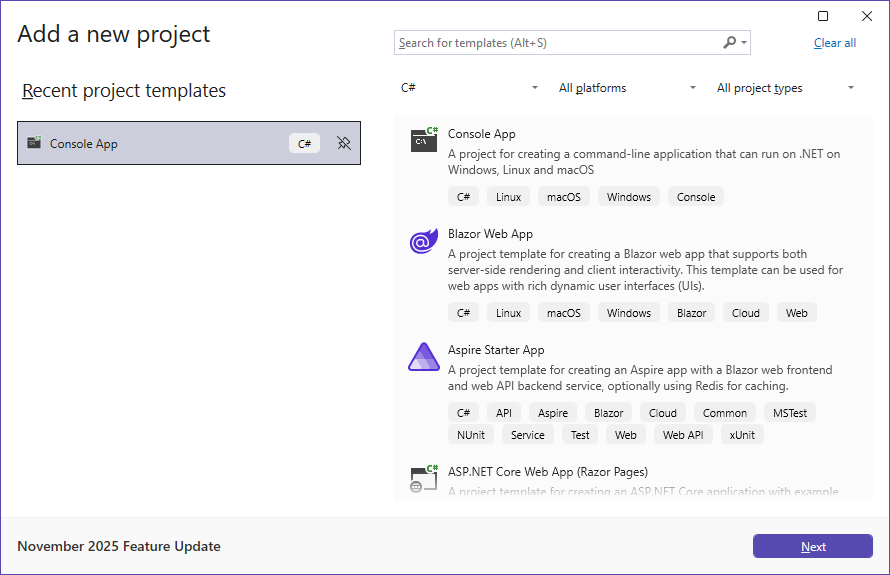Click the Console App template icon in results list

[x=424, y=140]
